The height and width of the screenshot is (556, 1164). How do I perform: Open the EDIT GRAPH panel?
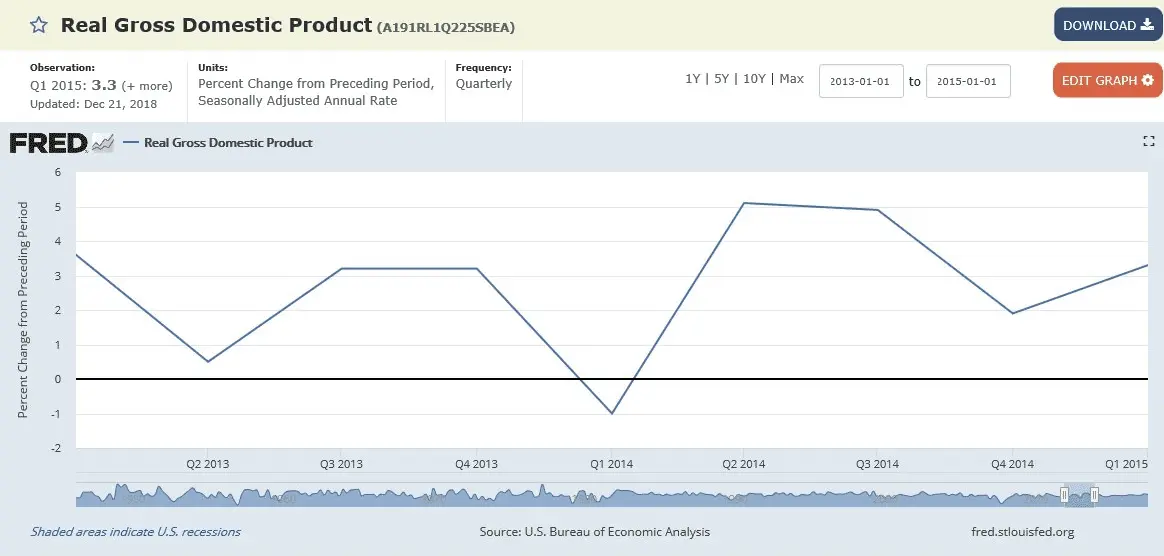[x=1107, y=80]
